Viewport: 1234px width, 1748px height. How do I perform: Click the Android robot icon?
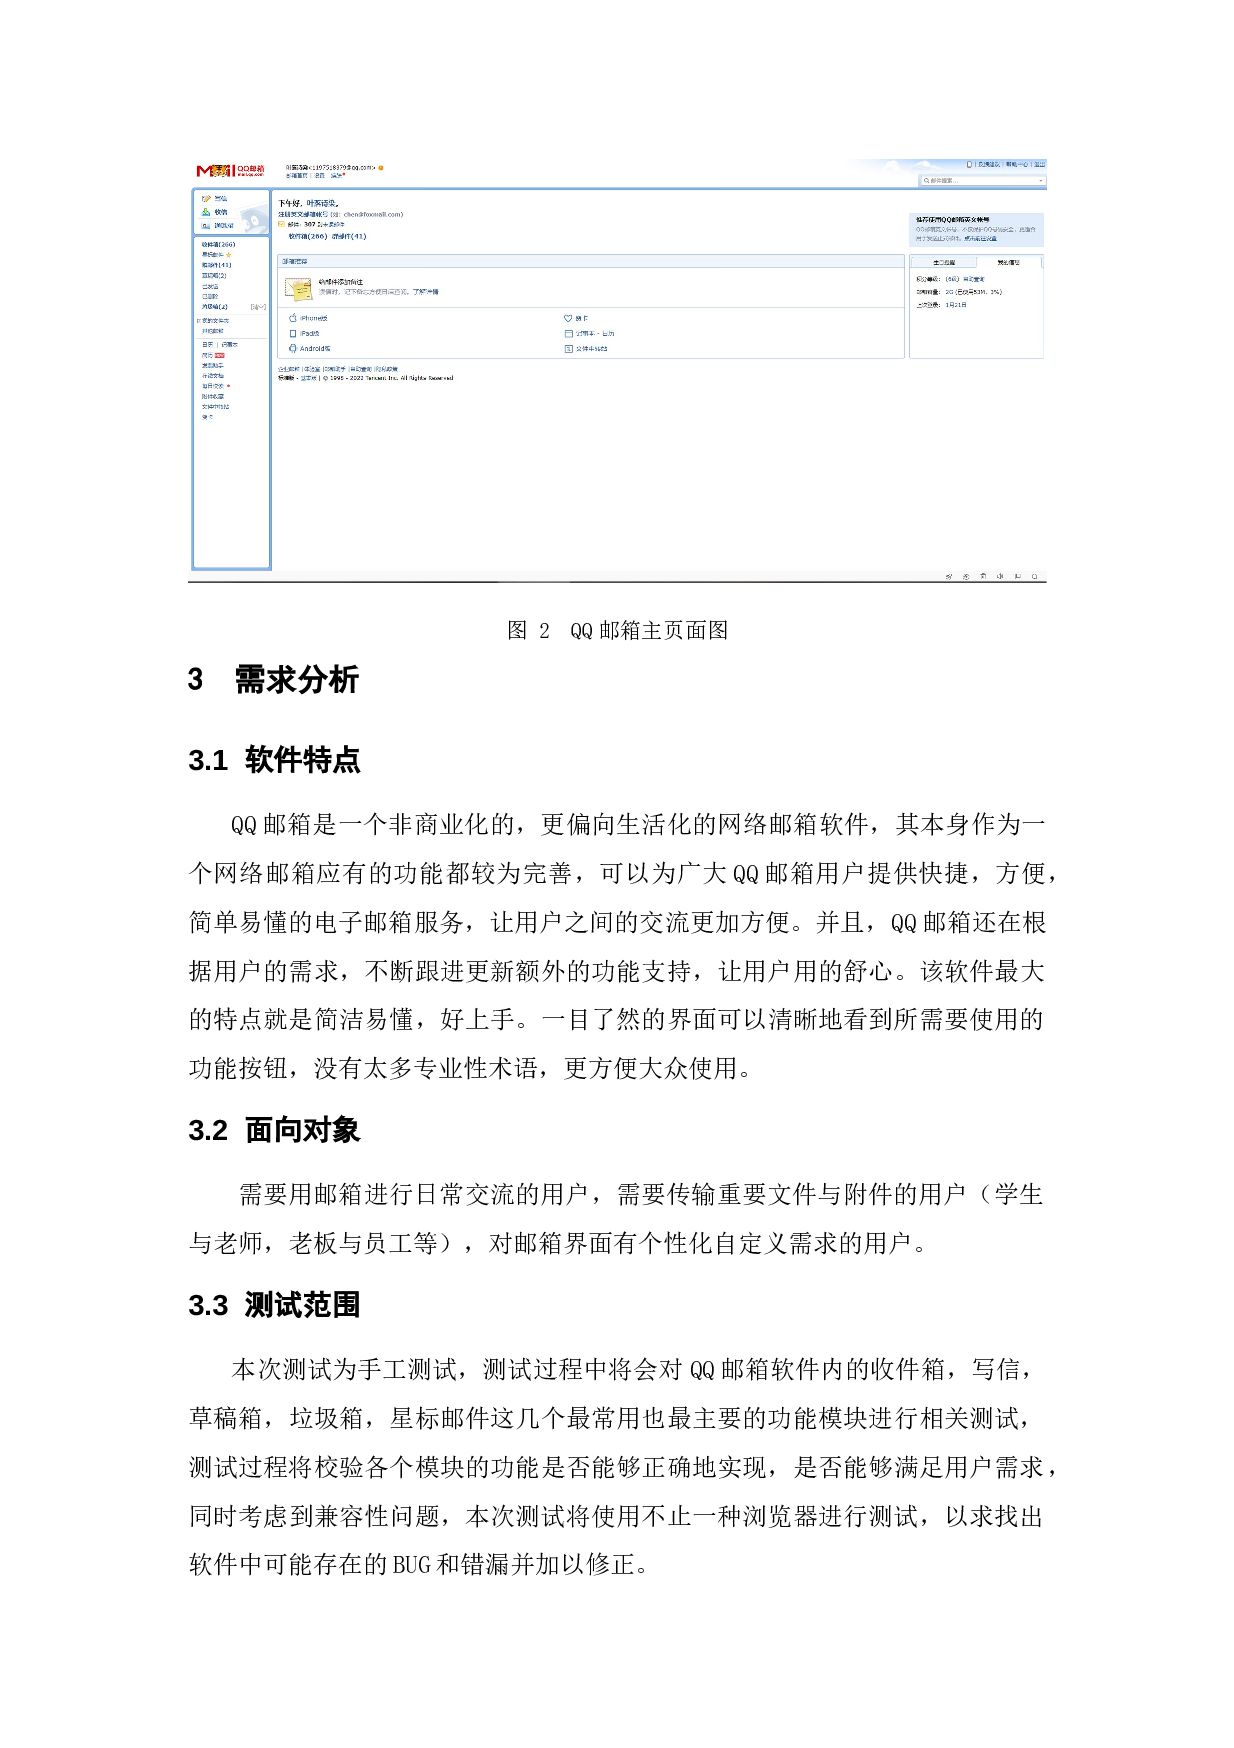[x=292, y=349]
